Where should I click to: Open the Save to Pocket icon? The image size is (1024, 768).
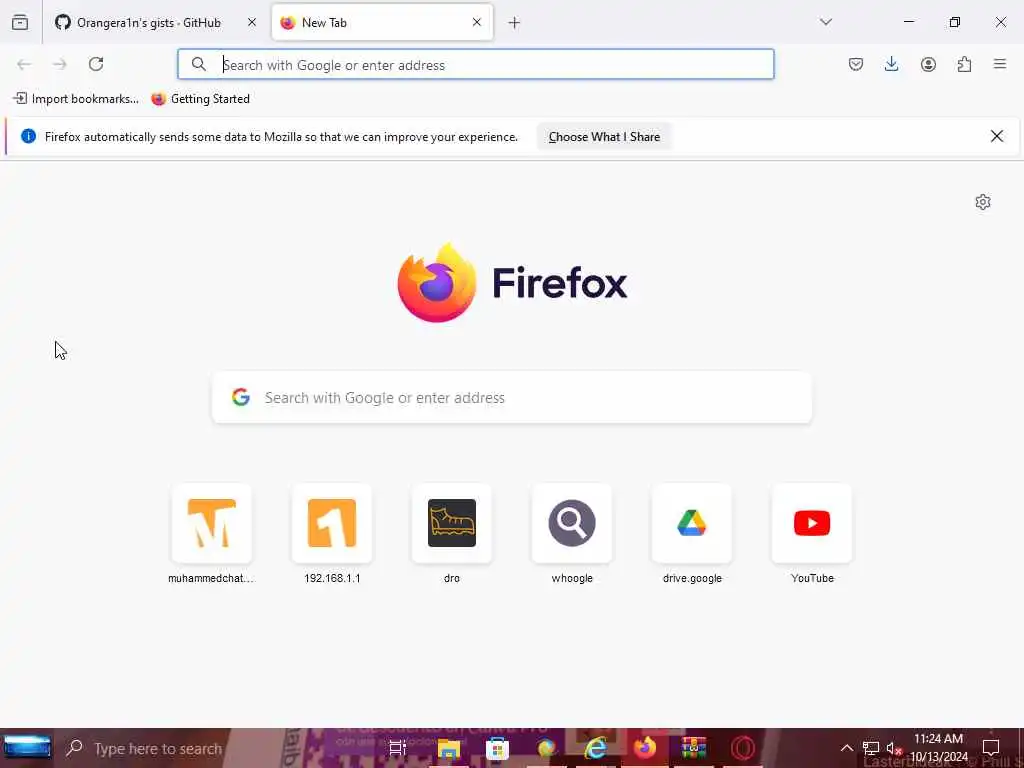point(856,64)
